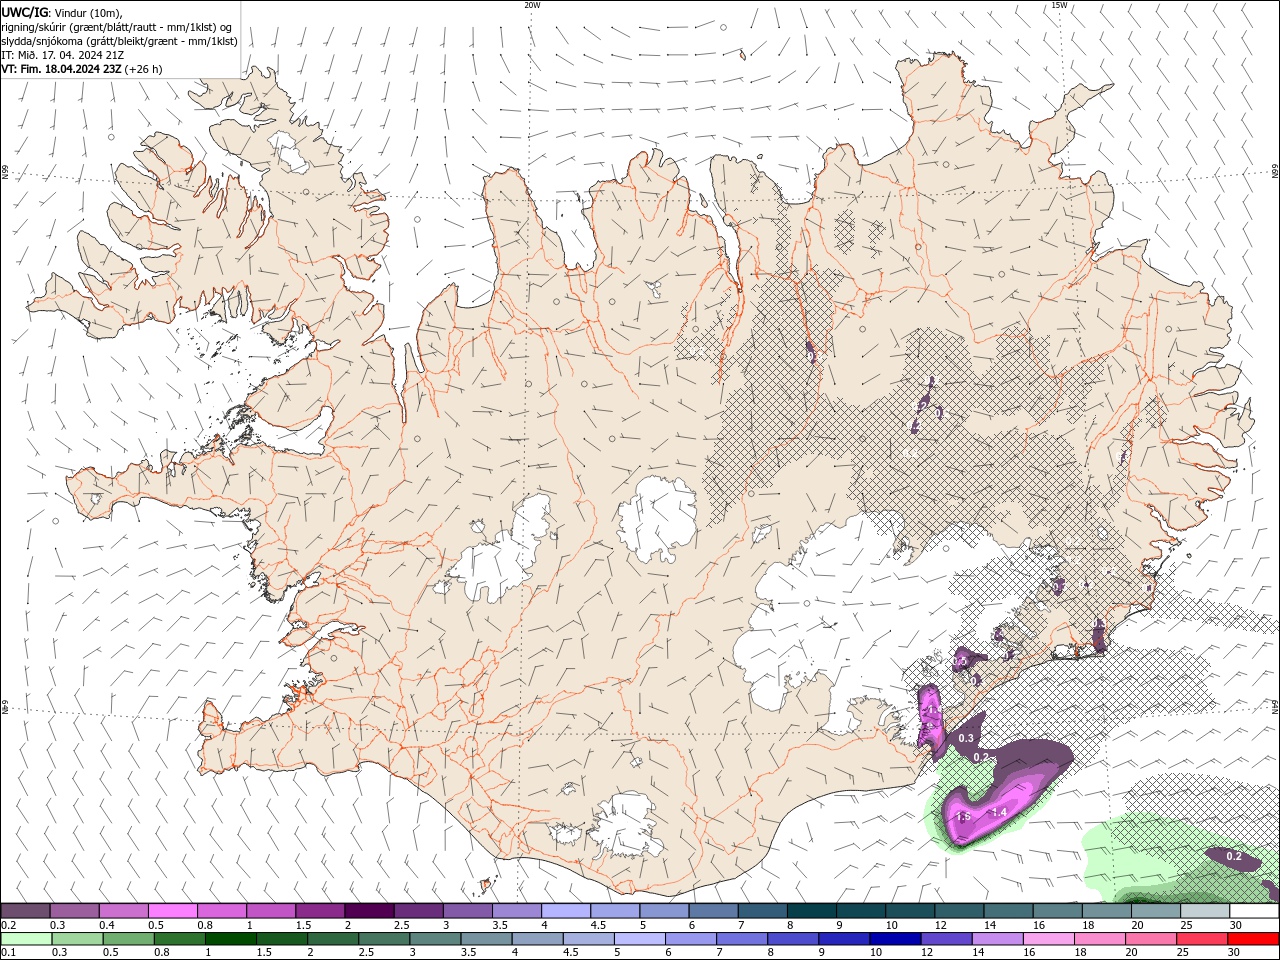
Task: Click the '15W' longitude label at top
Action: [x=1059, y=5]
